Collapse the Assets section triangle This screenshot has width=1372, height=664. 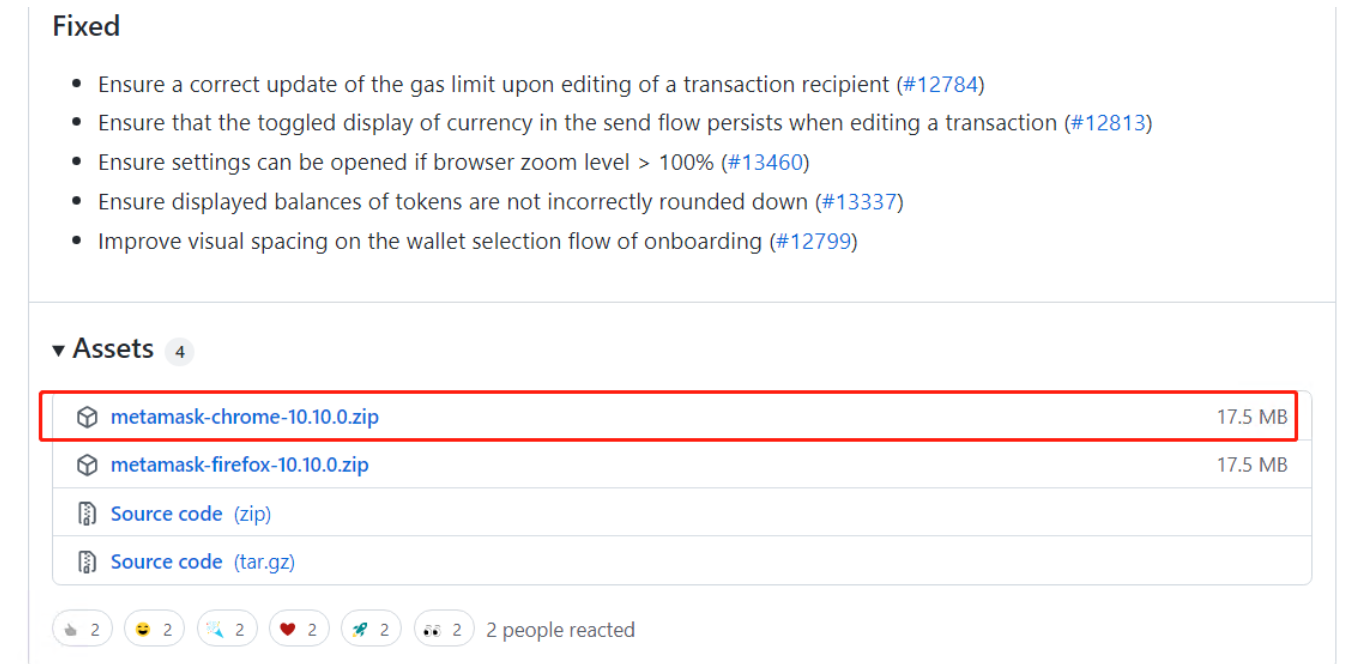(59, 349)
